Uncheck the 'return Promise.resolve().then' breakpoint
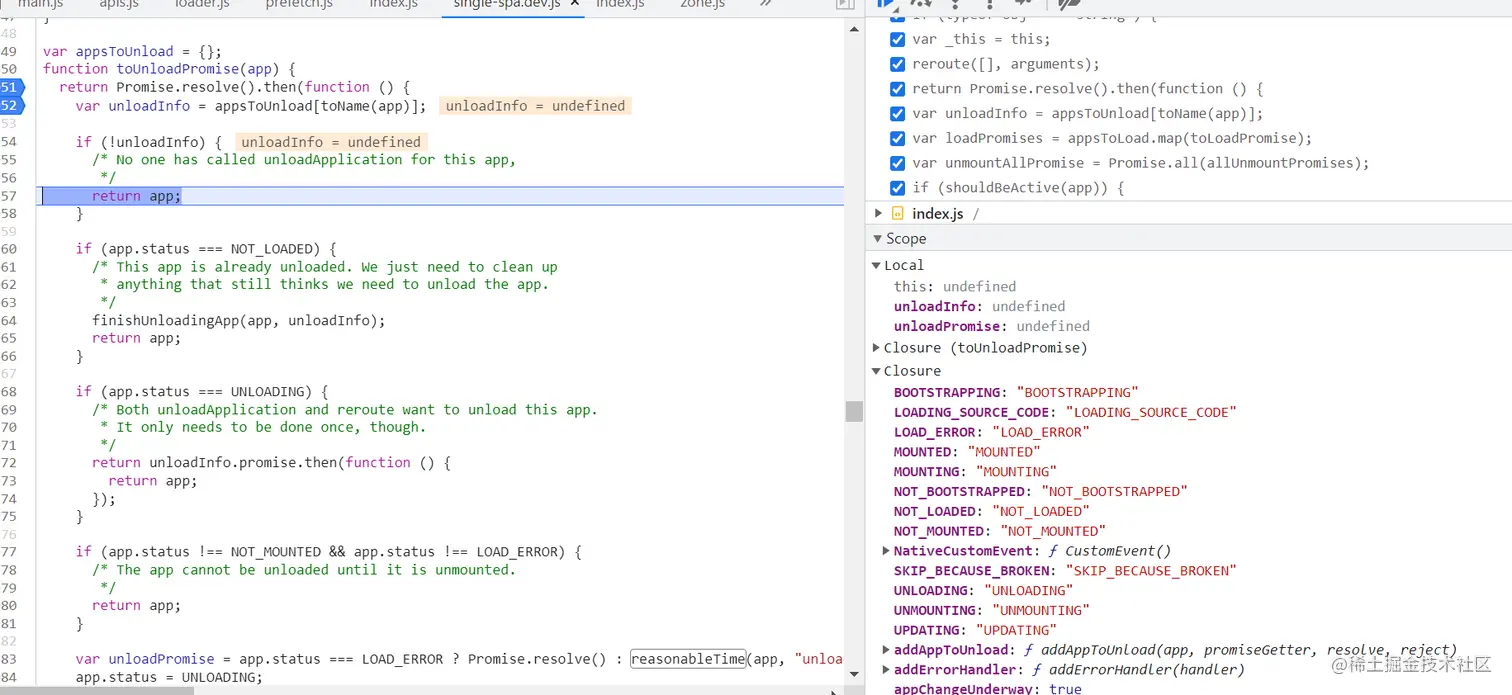 (x=898, y=89)
